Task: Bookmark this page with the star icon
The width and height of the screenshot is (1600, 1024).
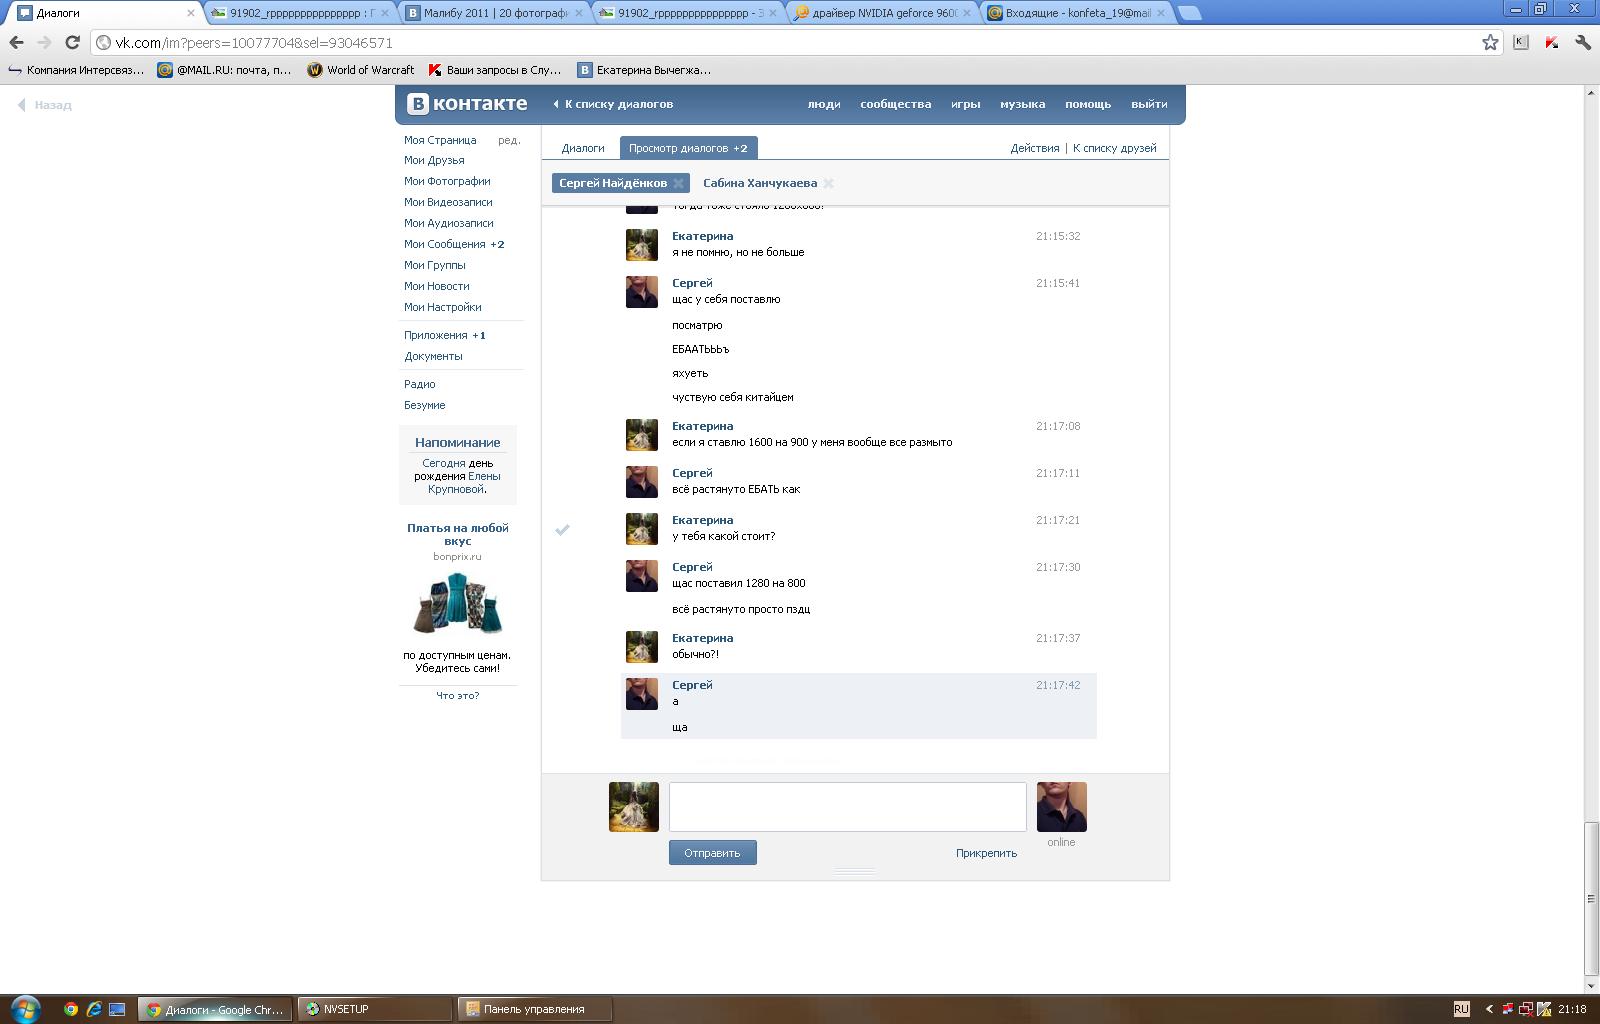Action: point(1490,42)
